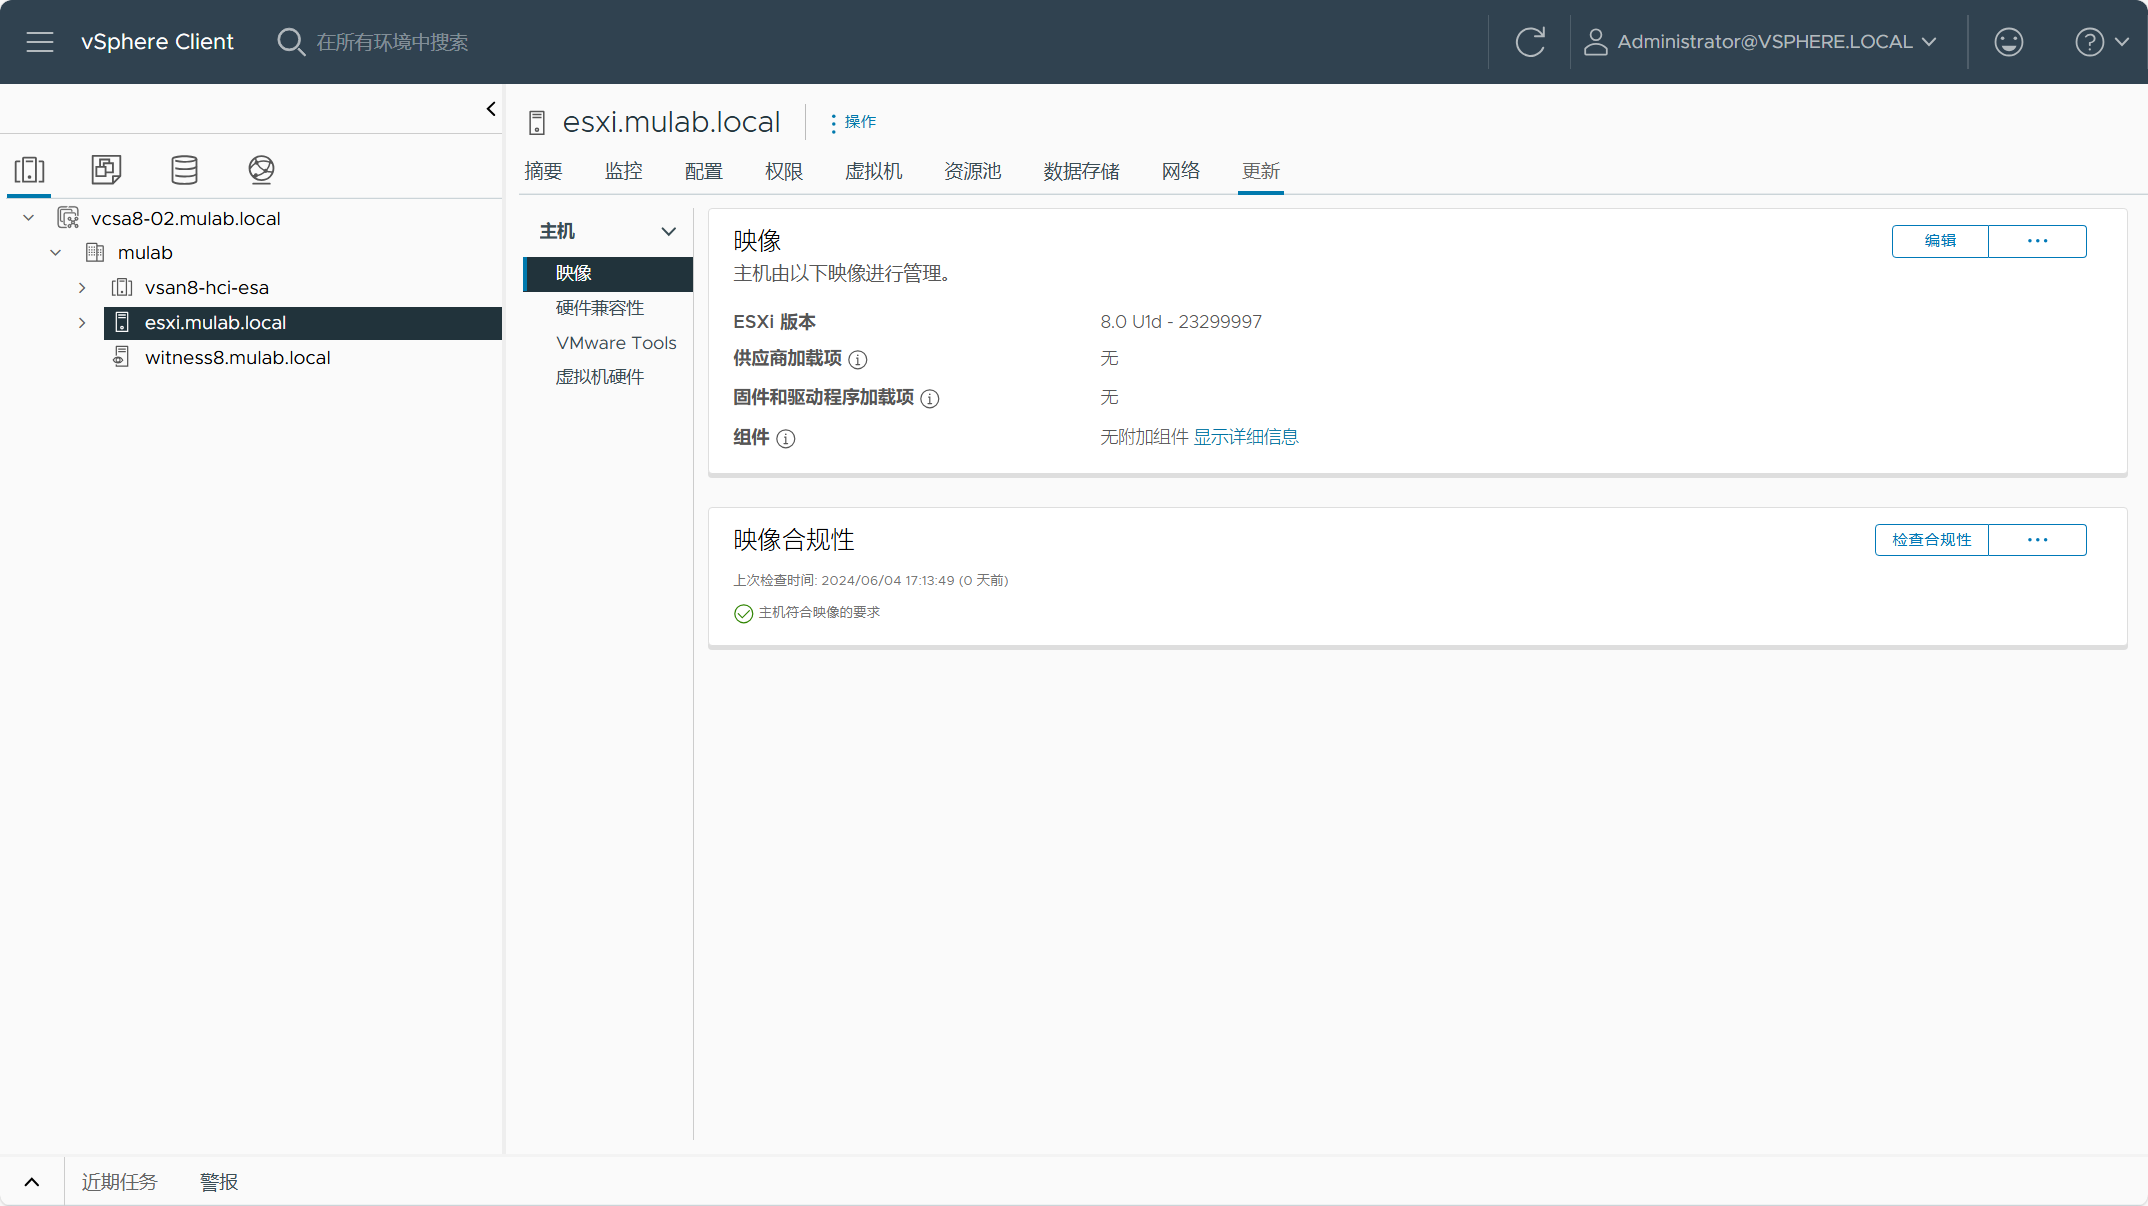Click host icon beside esxi.mulab.local title
Screen dimensions: 2148x1206
(537, 123)
